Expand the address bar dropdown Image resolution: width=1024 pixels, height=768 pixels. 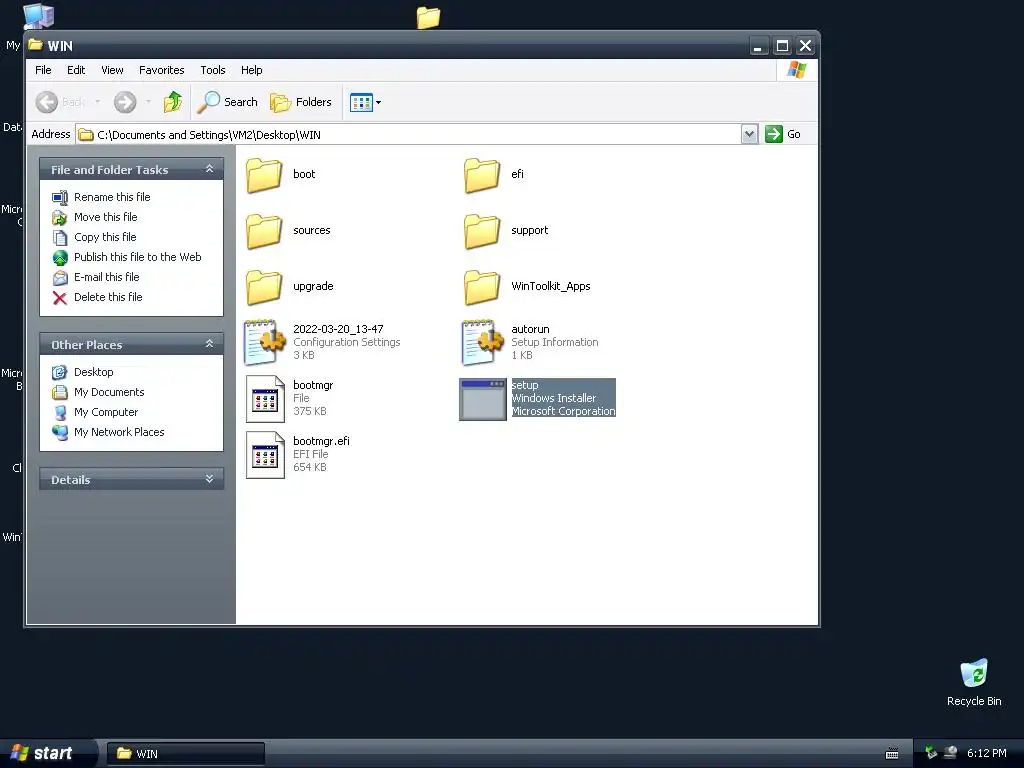[x=749, y=134]
